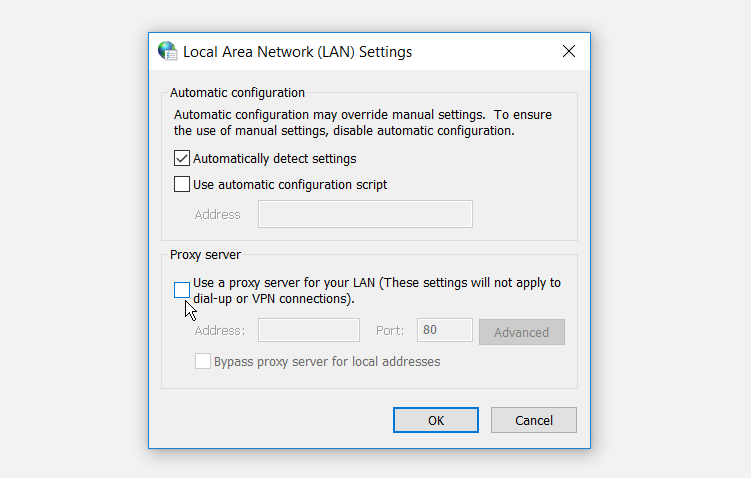Select the Port field showing 80

coord(445,331)
